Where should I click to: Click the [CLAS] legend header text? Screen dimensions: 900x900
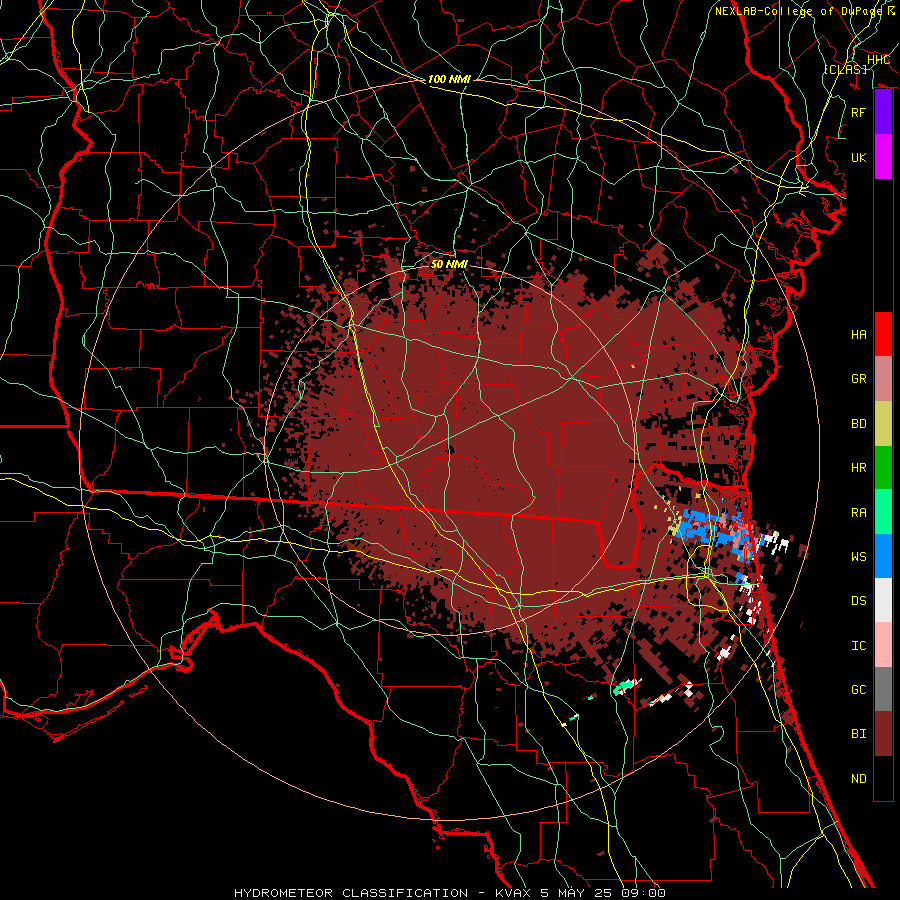(x=845, y=69)
